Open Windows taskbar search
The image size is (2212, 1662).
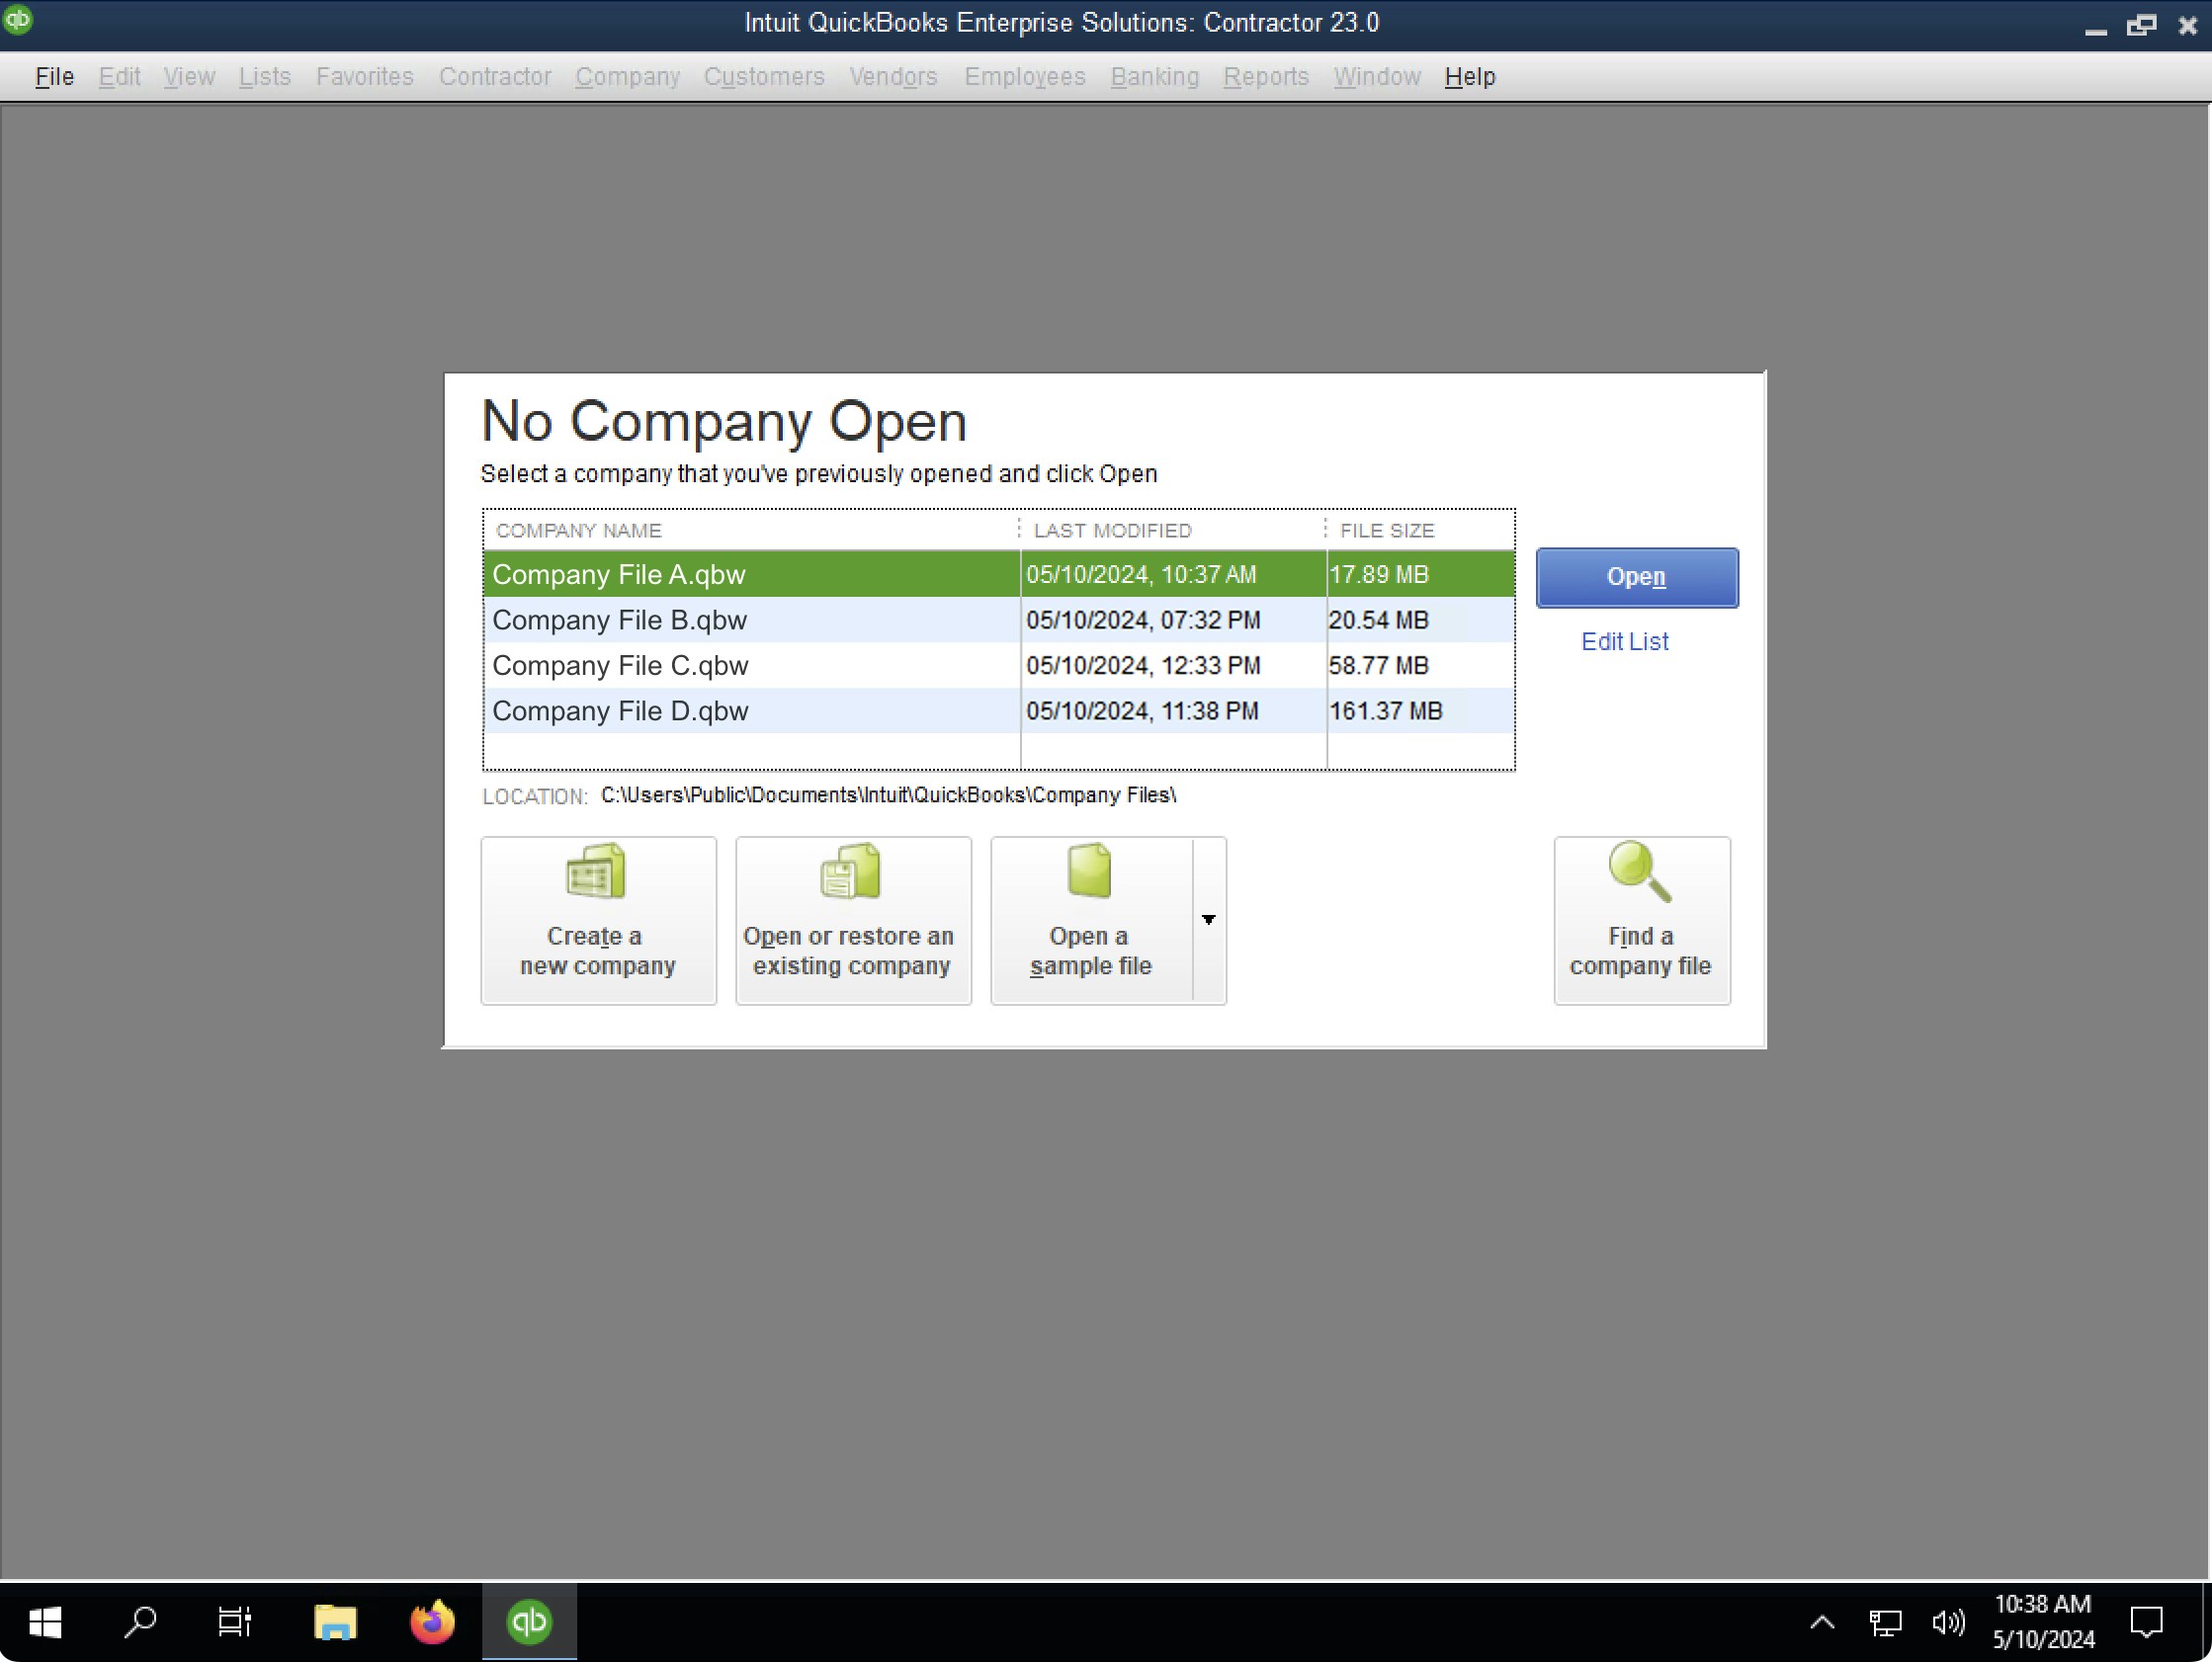(x=140, y=1622)
